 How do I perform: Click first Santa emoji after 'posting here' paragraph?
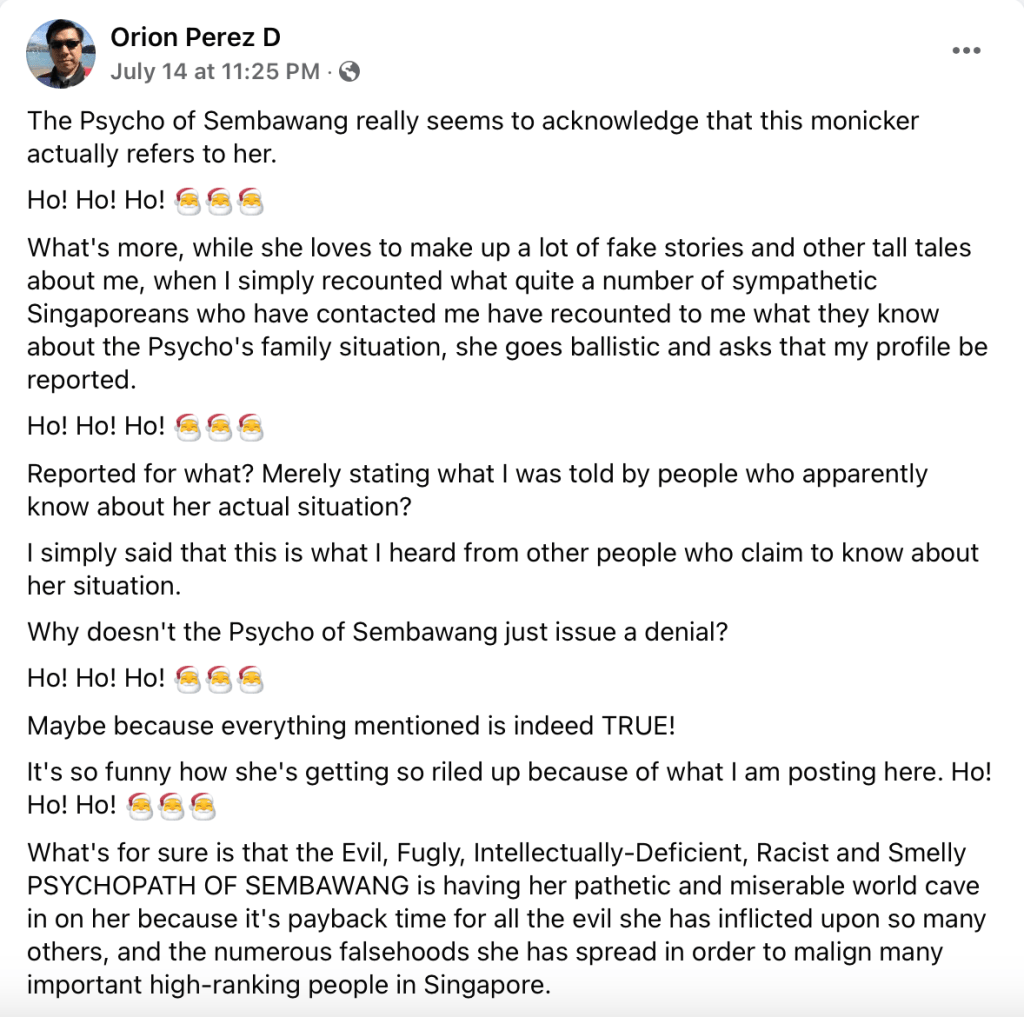click(140, 805)
